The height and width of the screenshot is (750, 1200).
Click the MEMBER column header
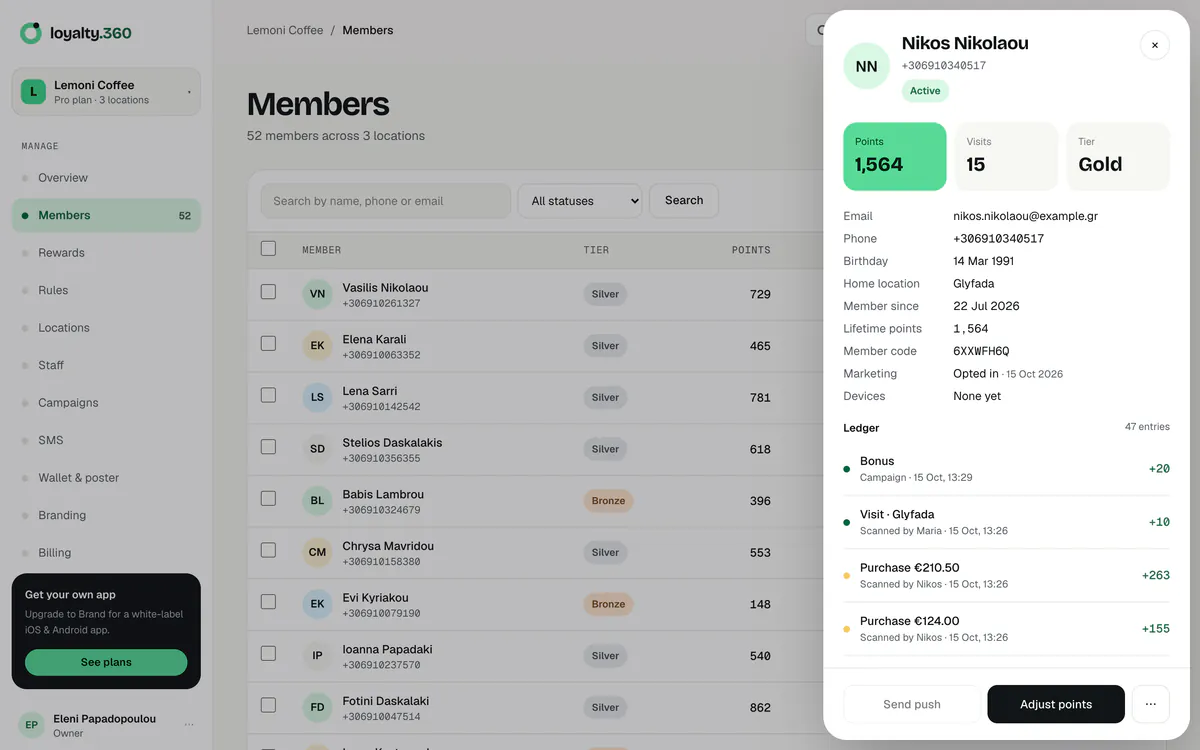click(322, 250)
